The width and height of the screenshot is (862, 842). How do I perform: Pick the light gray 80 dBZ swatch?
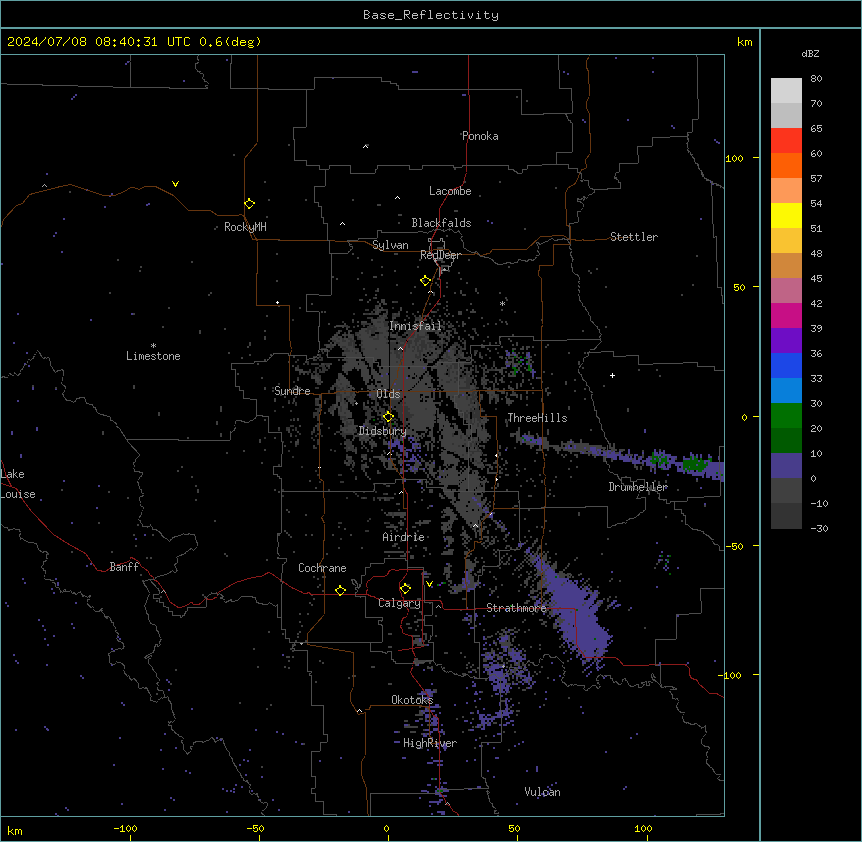pyautogui.click(x=786, y=91)
